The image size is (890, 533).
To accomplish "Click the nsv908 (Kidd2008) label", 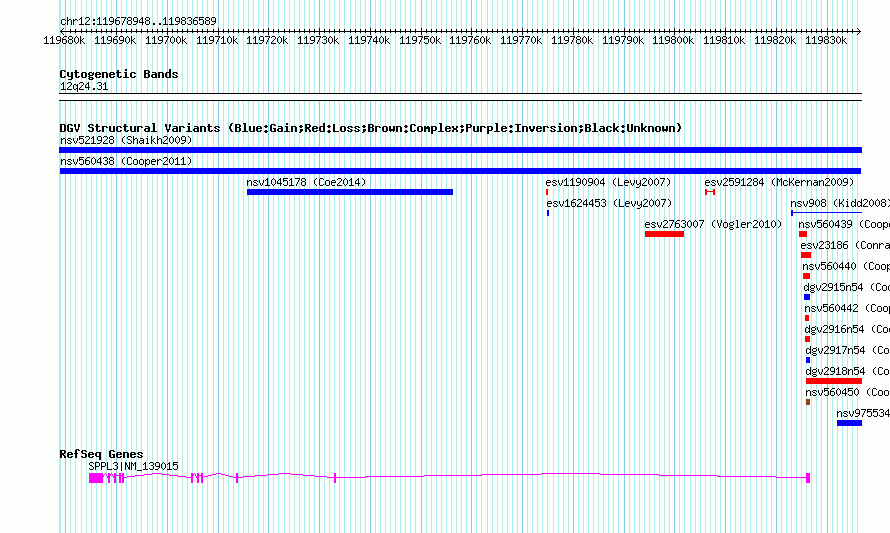I will [840, 203].
